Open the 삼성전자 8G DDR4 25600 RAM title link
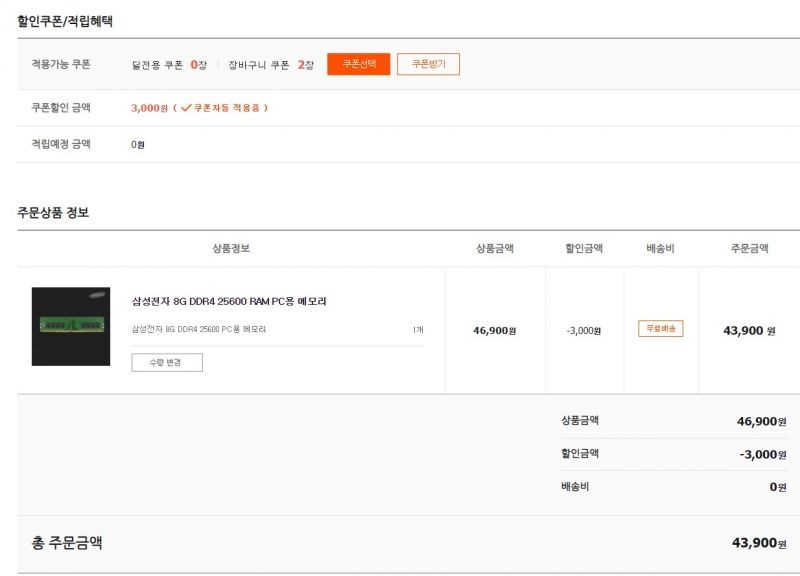Screen dimensions: 800x576 point(229,301)
